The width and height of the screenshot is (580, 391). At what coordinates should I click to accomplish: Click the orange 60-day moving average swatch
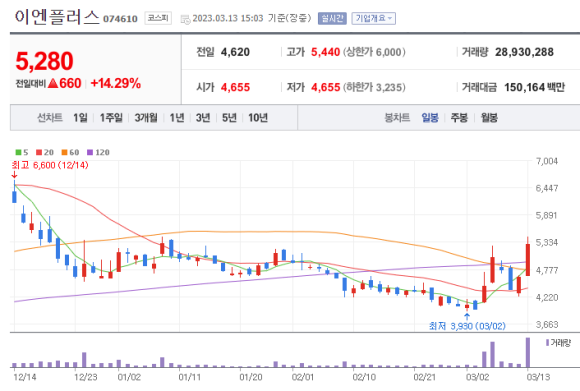pyautogui.click(x=64, y=152)
